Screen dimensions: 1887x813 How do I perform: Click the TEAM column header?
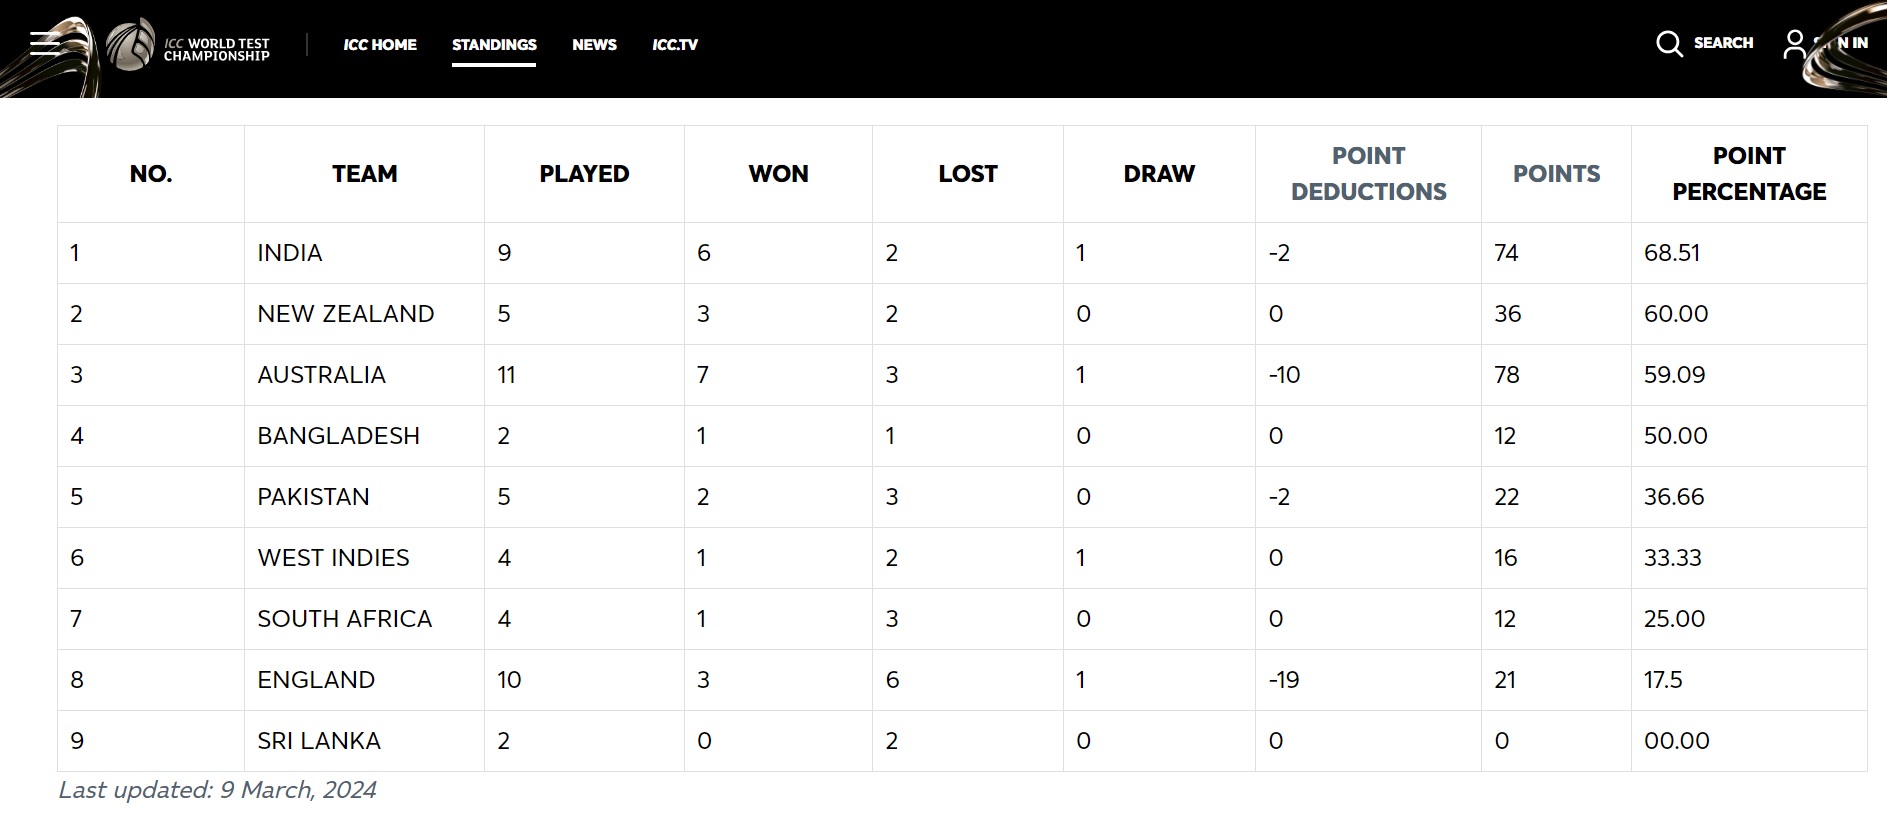tap(364, 174)
